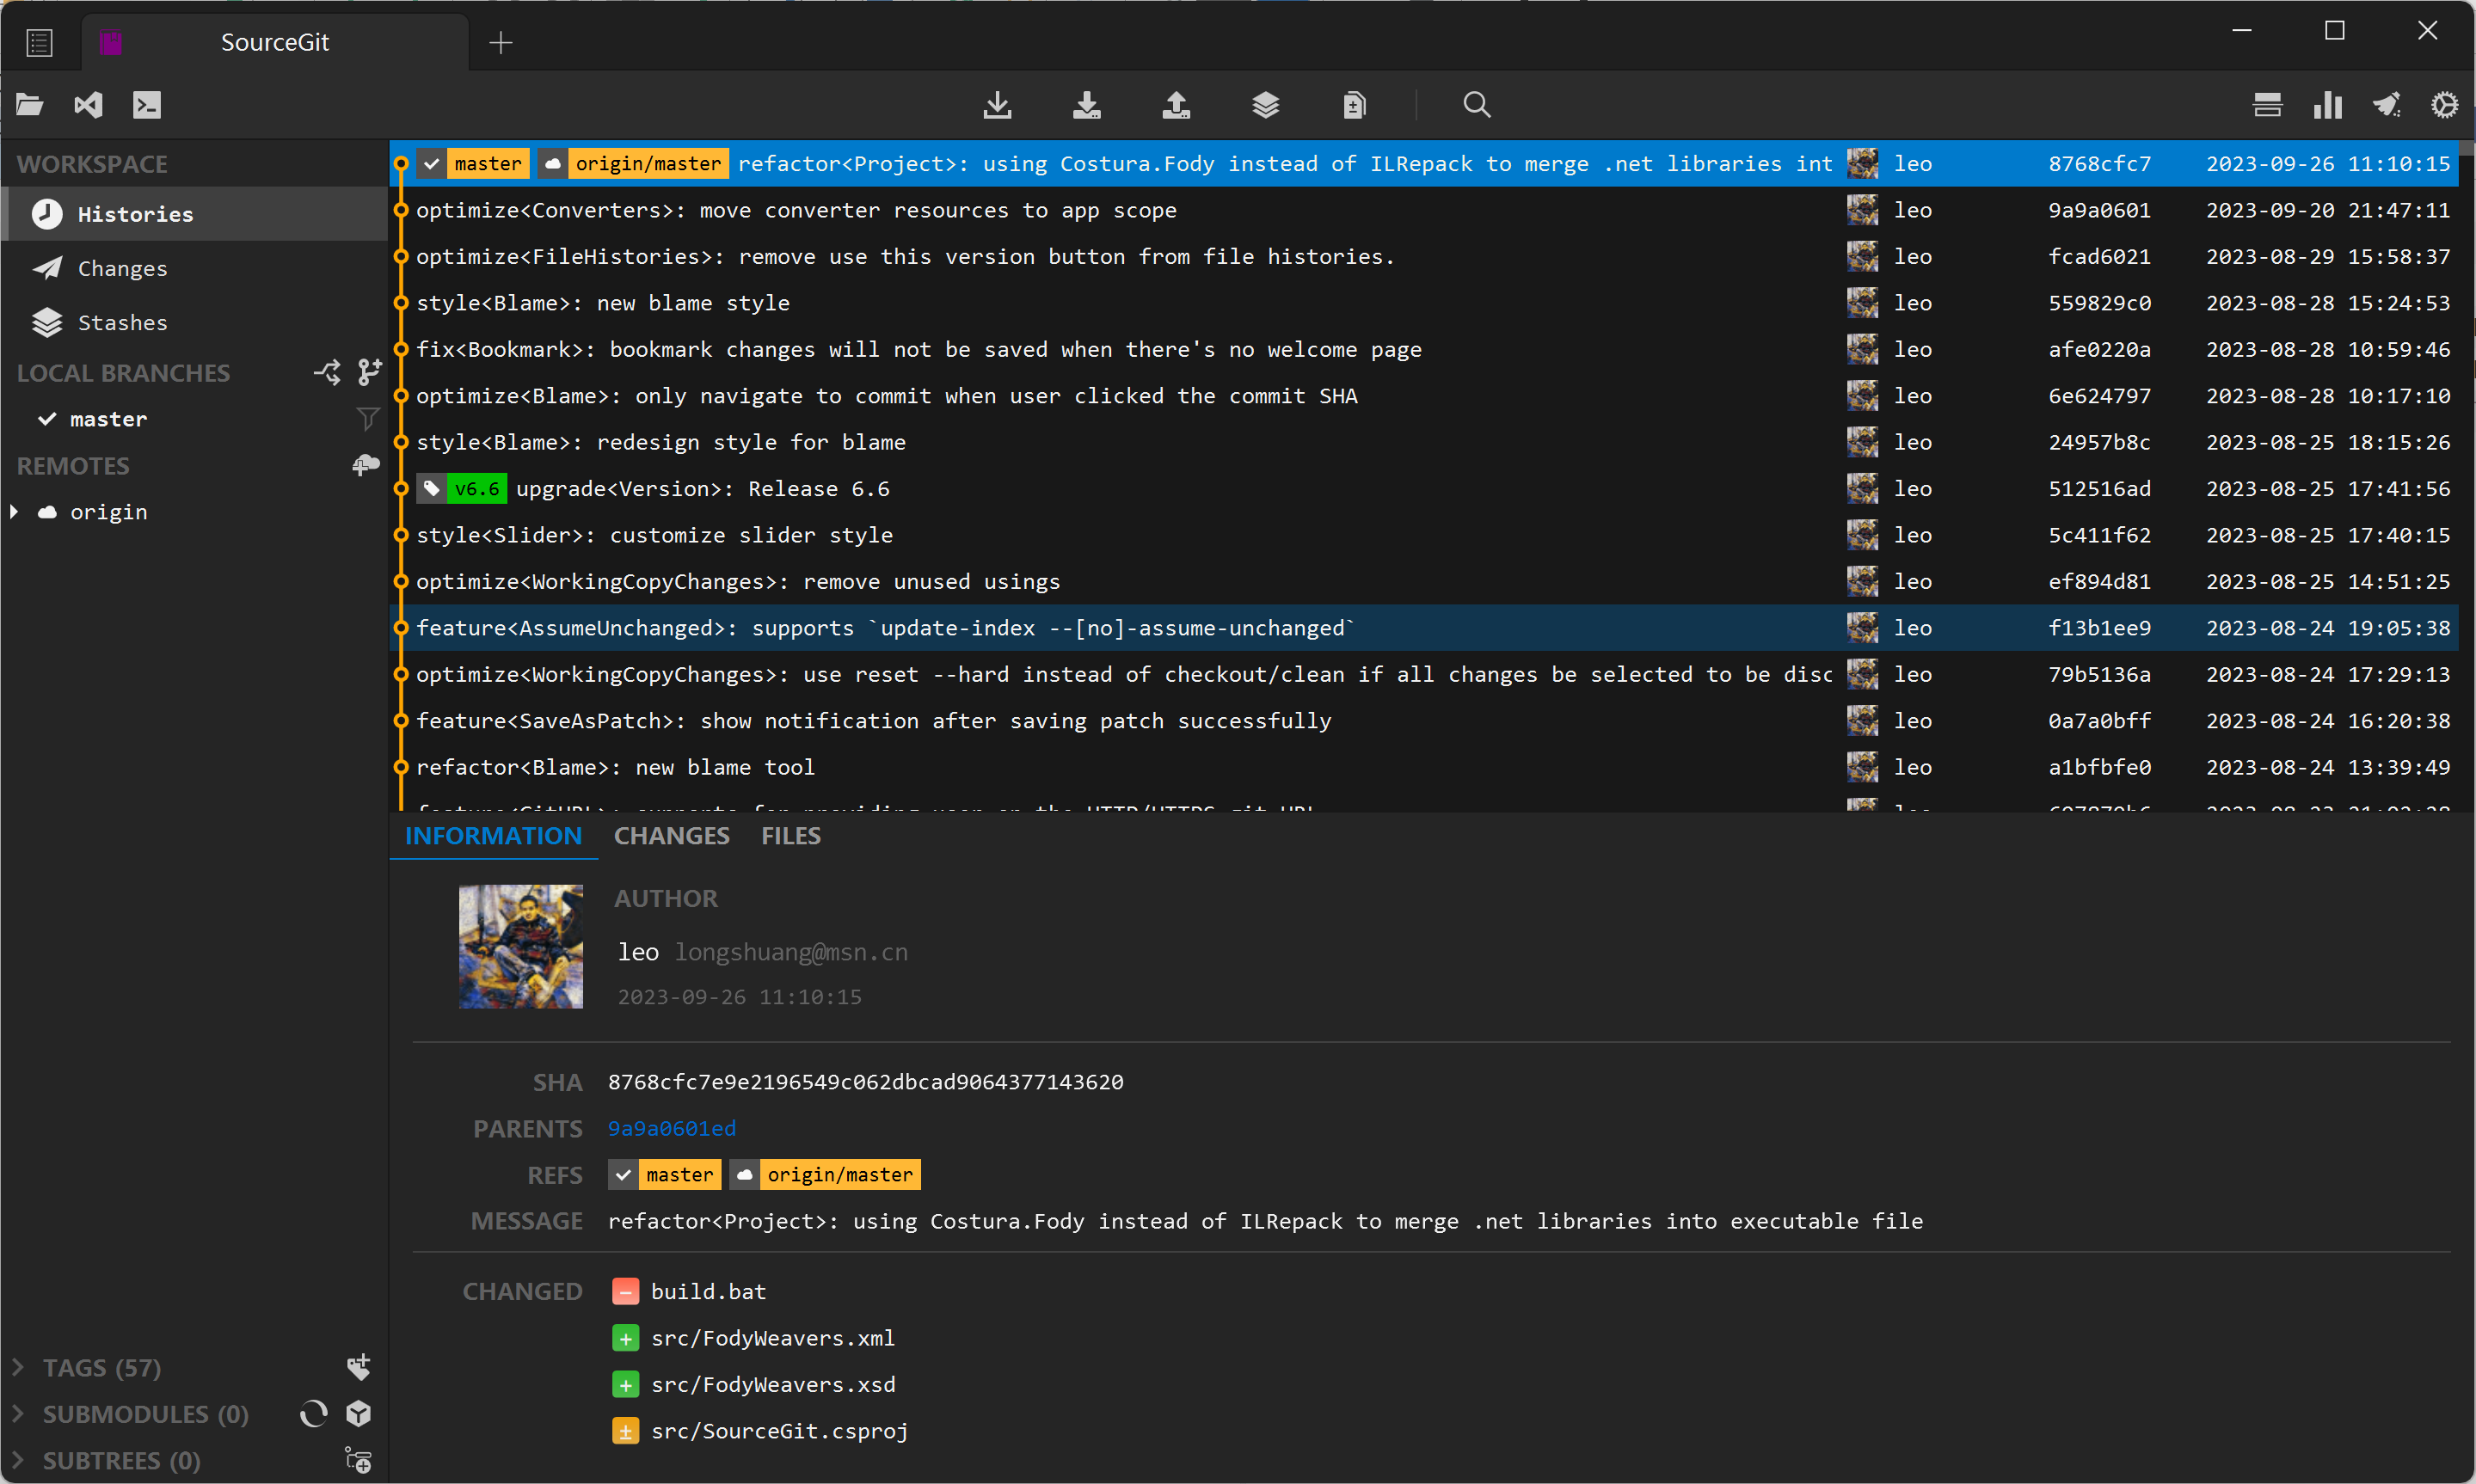Add subtree icon
Viewport: 2476px width, 1484px height.
[x=358, y=1460]
